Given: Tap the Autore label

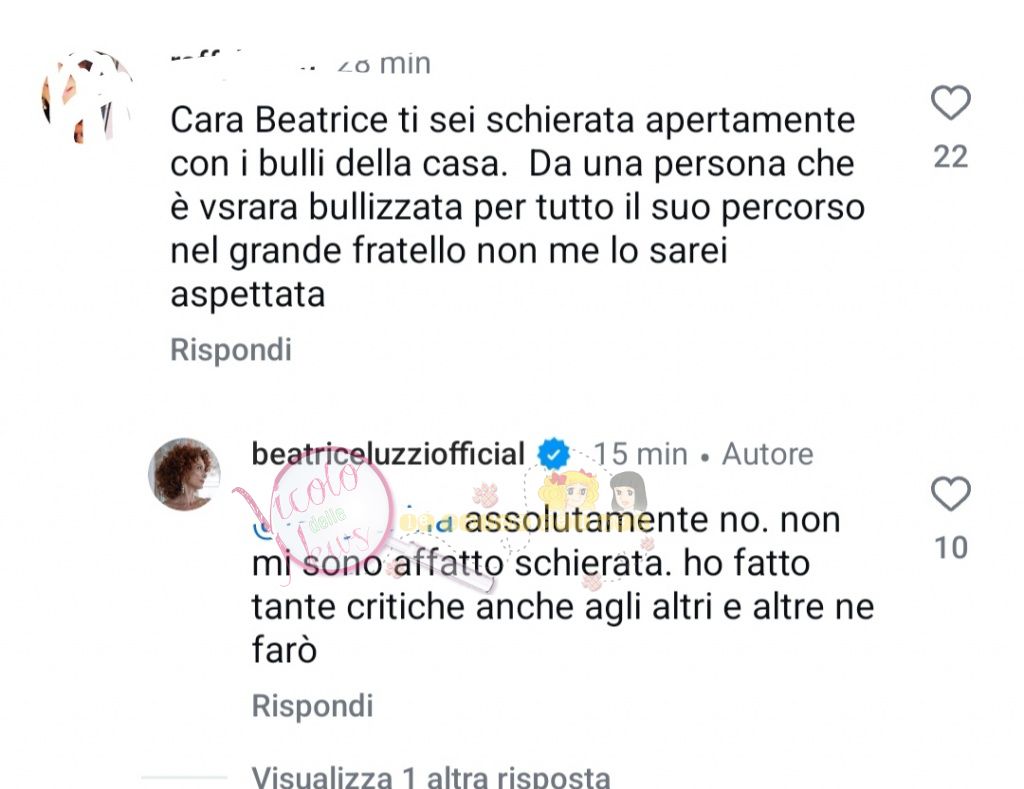Looking at the screenshot, I should (767, 454).
